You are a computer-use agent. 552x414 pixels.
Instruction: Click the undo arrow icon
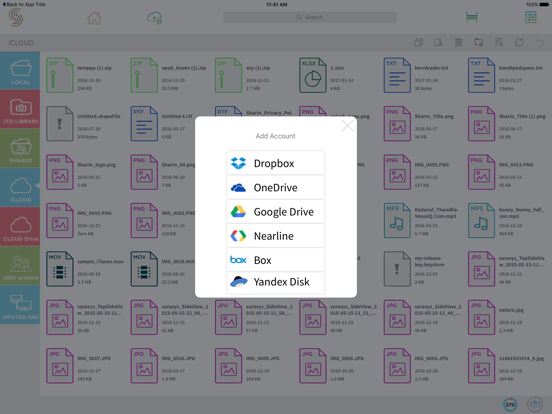tap(539, 43)
